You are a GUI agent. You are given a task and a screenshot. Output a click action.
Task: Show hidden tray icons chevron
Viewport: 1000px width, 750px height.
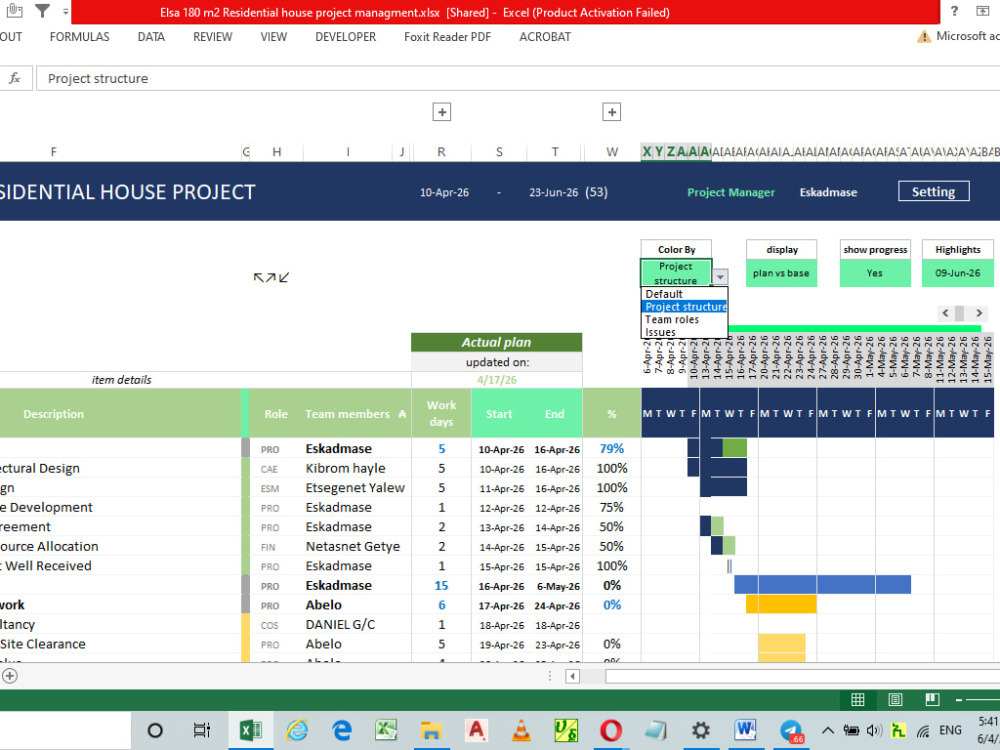[x=828, y=731]
